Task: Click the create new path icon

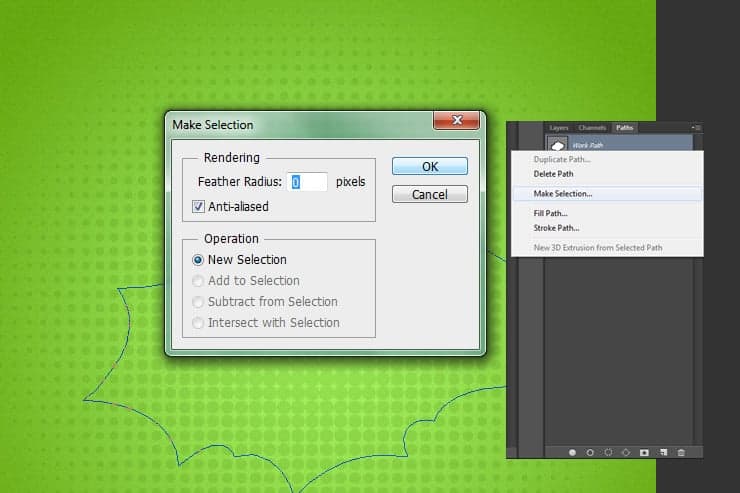Action: [x=664, y=452]
